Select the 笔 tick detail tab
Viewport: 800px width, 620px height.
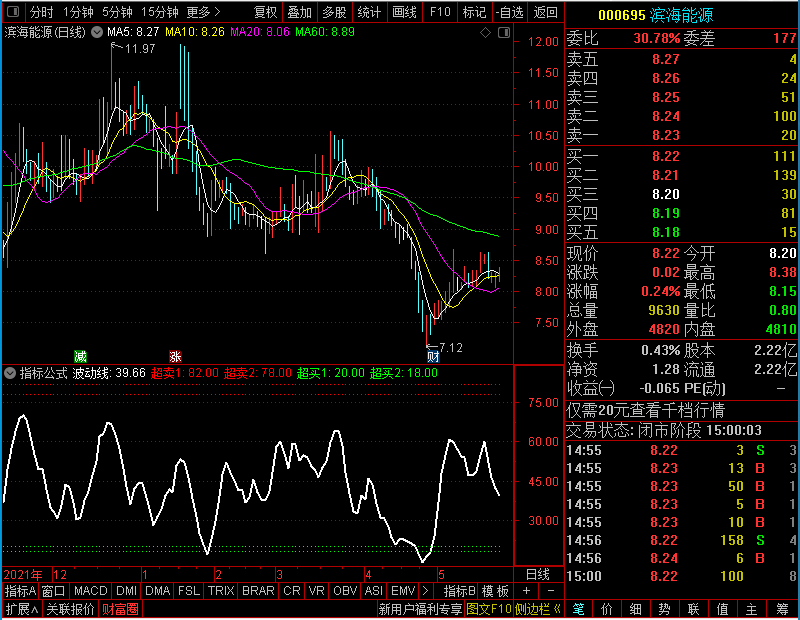pyautogui.click(x=579, y=609)
